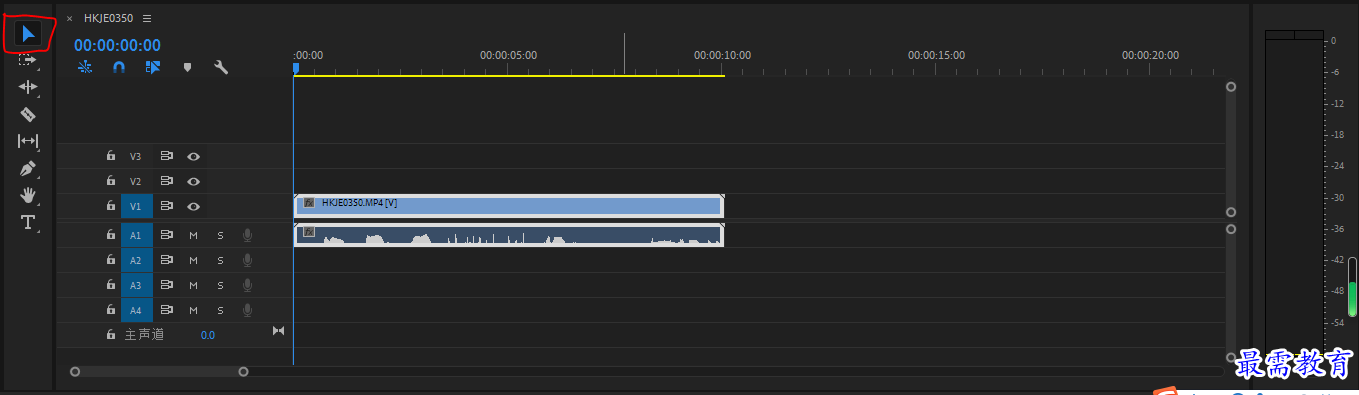Solo track A1
This screenshot has height=395, width=1359.
pos(221,235)
